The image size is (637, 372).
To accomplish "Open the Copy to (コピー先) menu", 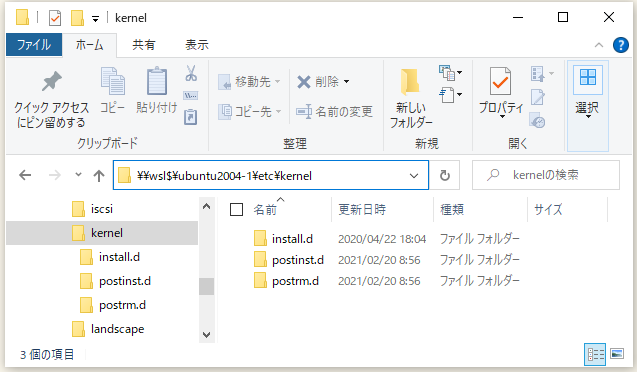I will 249,111.
